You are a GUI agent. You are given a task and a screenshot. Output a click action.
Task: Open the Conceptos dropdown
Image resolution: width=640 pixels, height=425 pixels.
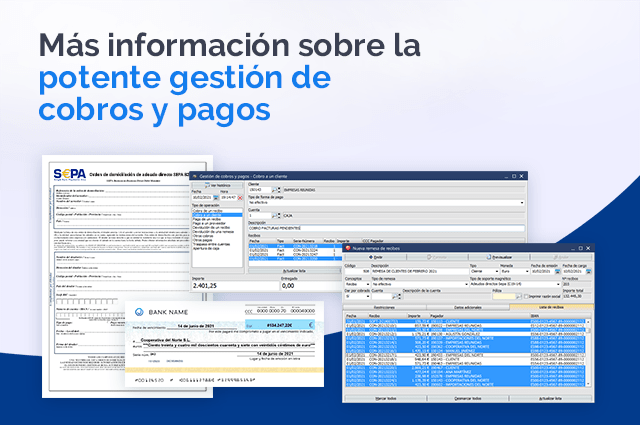click(x=366, y=284)
